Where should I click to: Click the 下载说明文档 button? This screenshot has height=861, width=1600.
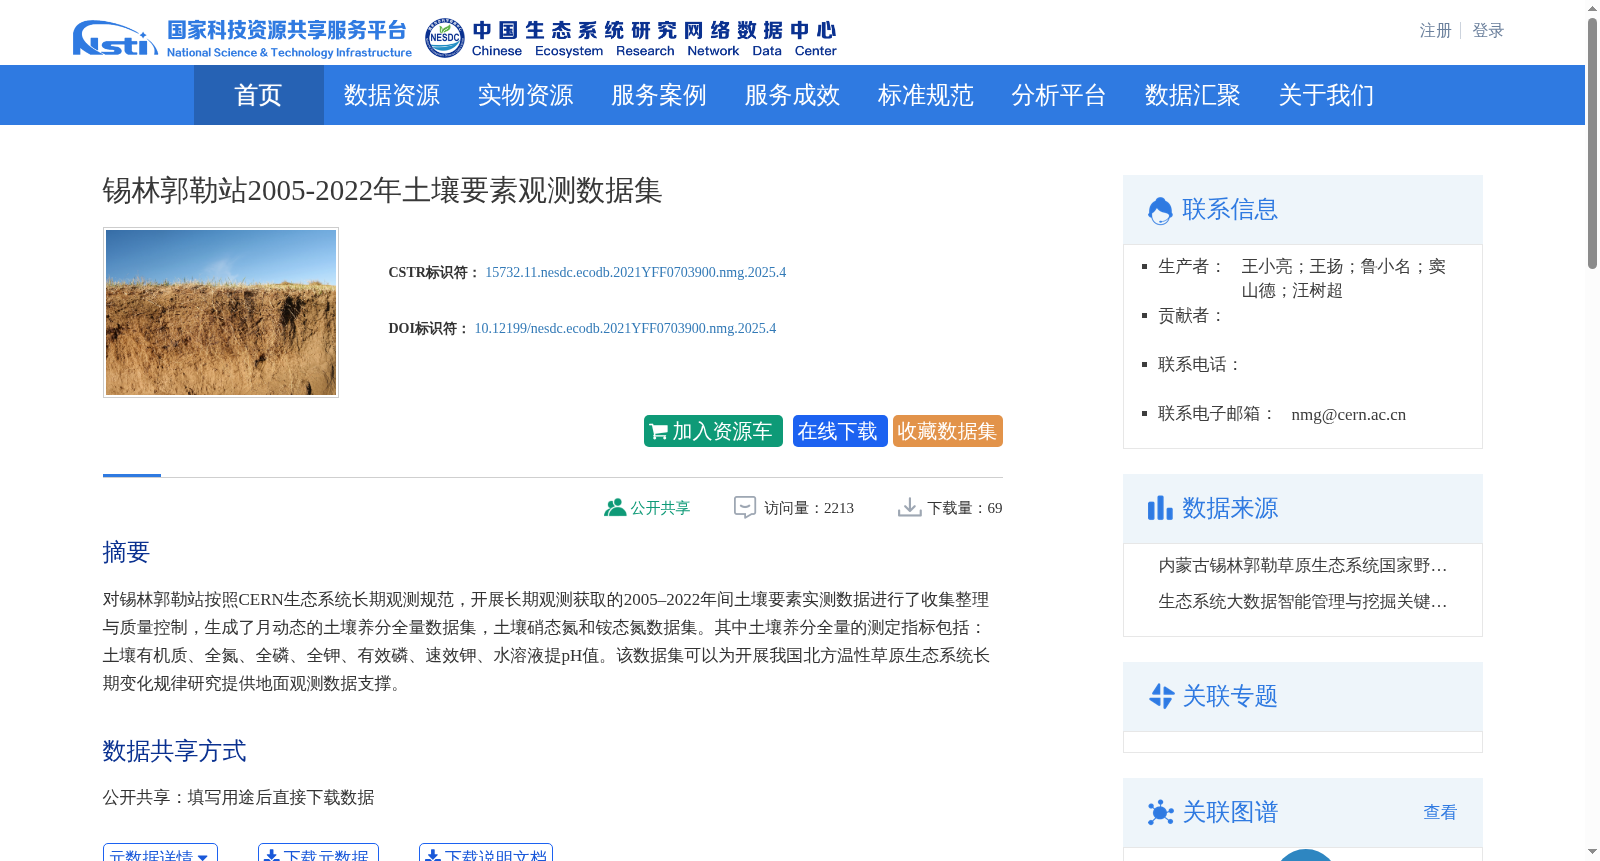[486, 853]
